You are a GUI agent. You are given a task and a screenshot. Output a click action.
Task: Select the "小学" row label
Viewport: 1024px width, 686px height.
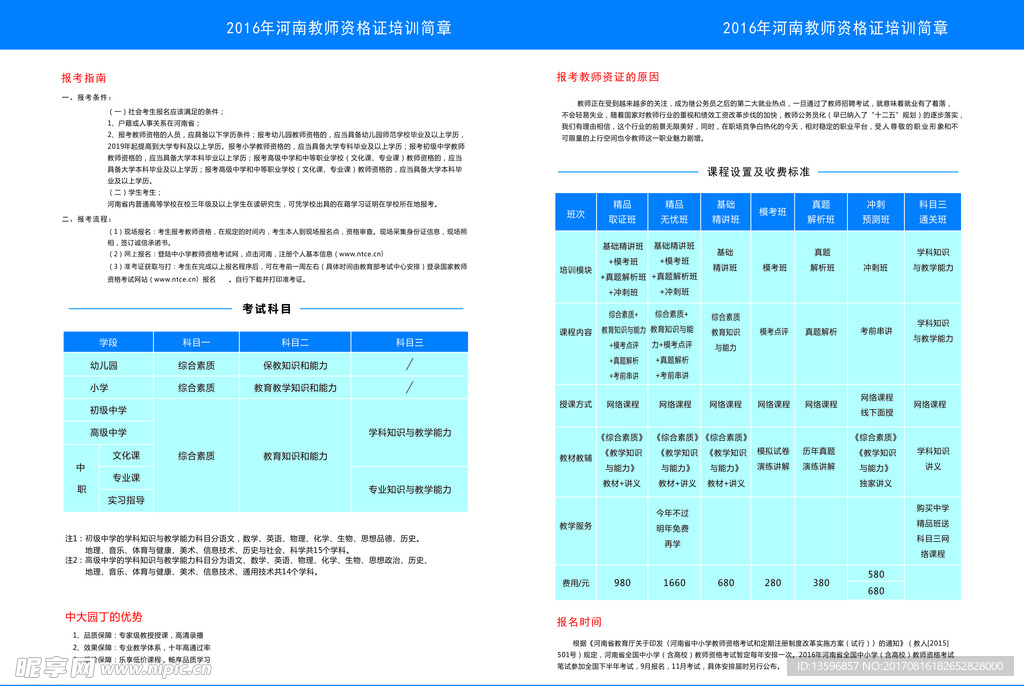coord(99,387)
